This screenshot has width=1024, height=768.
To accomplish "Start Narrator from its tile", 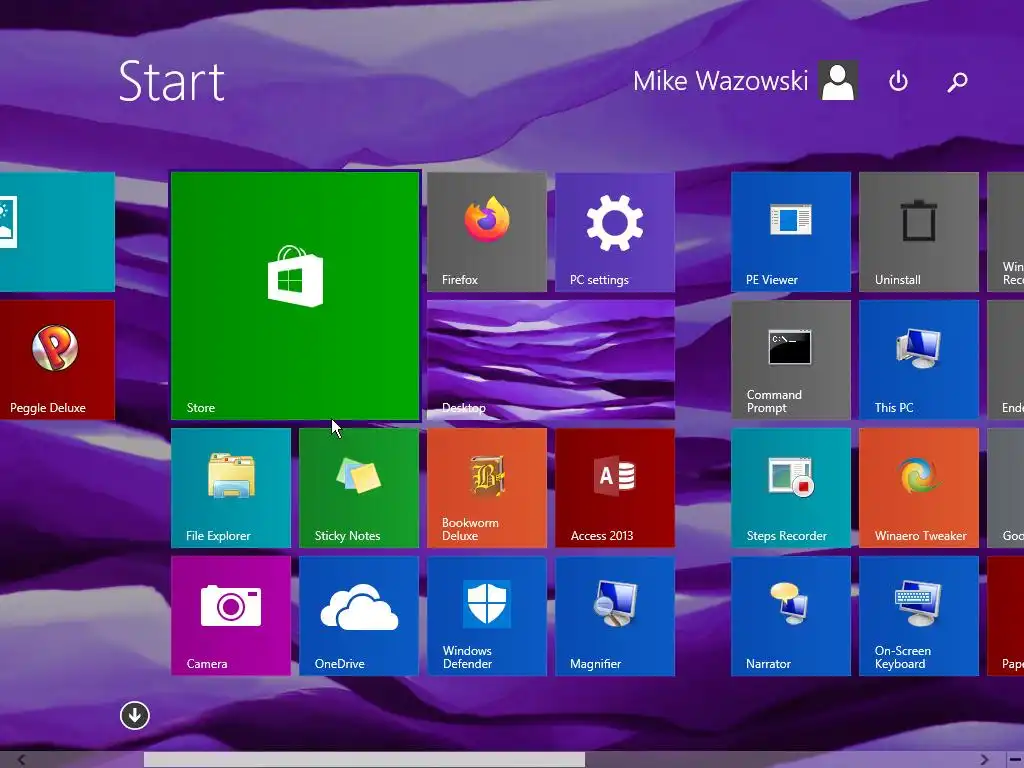I will tap(791, 616).
